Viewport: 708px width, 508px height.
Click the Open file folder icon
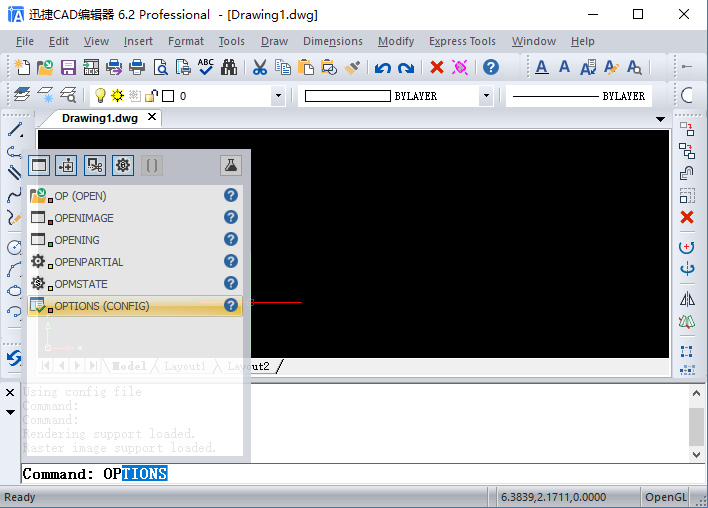point(45,67)
